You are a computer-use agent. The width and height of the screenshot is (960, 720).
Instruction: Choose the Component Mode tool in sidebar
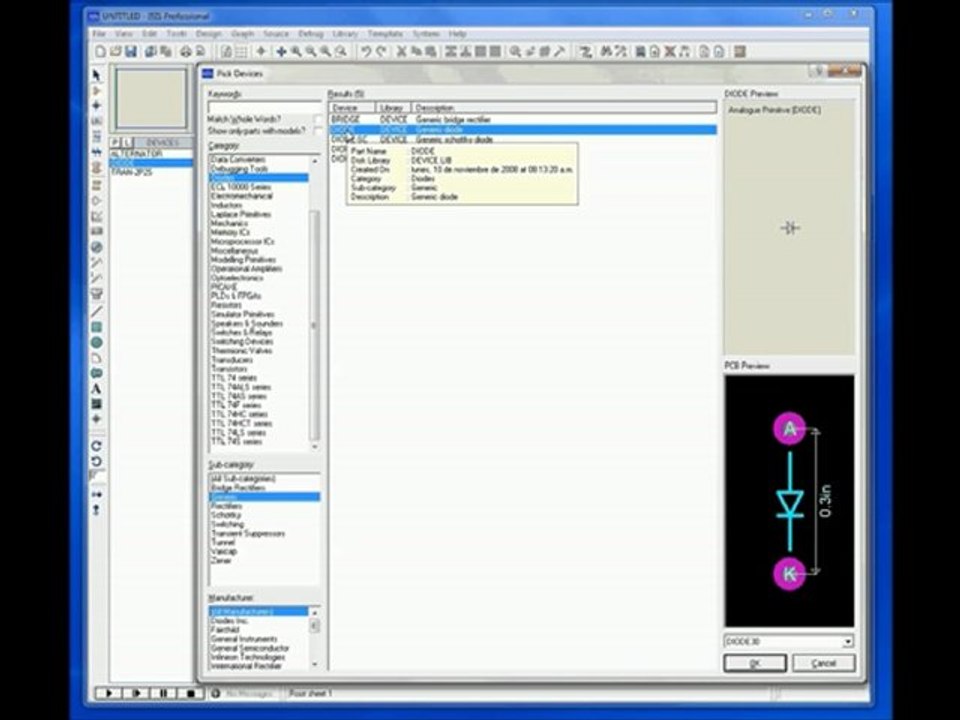(96, 91)
